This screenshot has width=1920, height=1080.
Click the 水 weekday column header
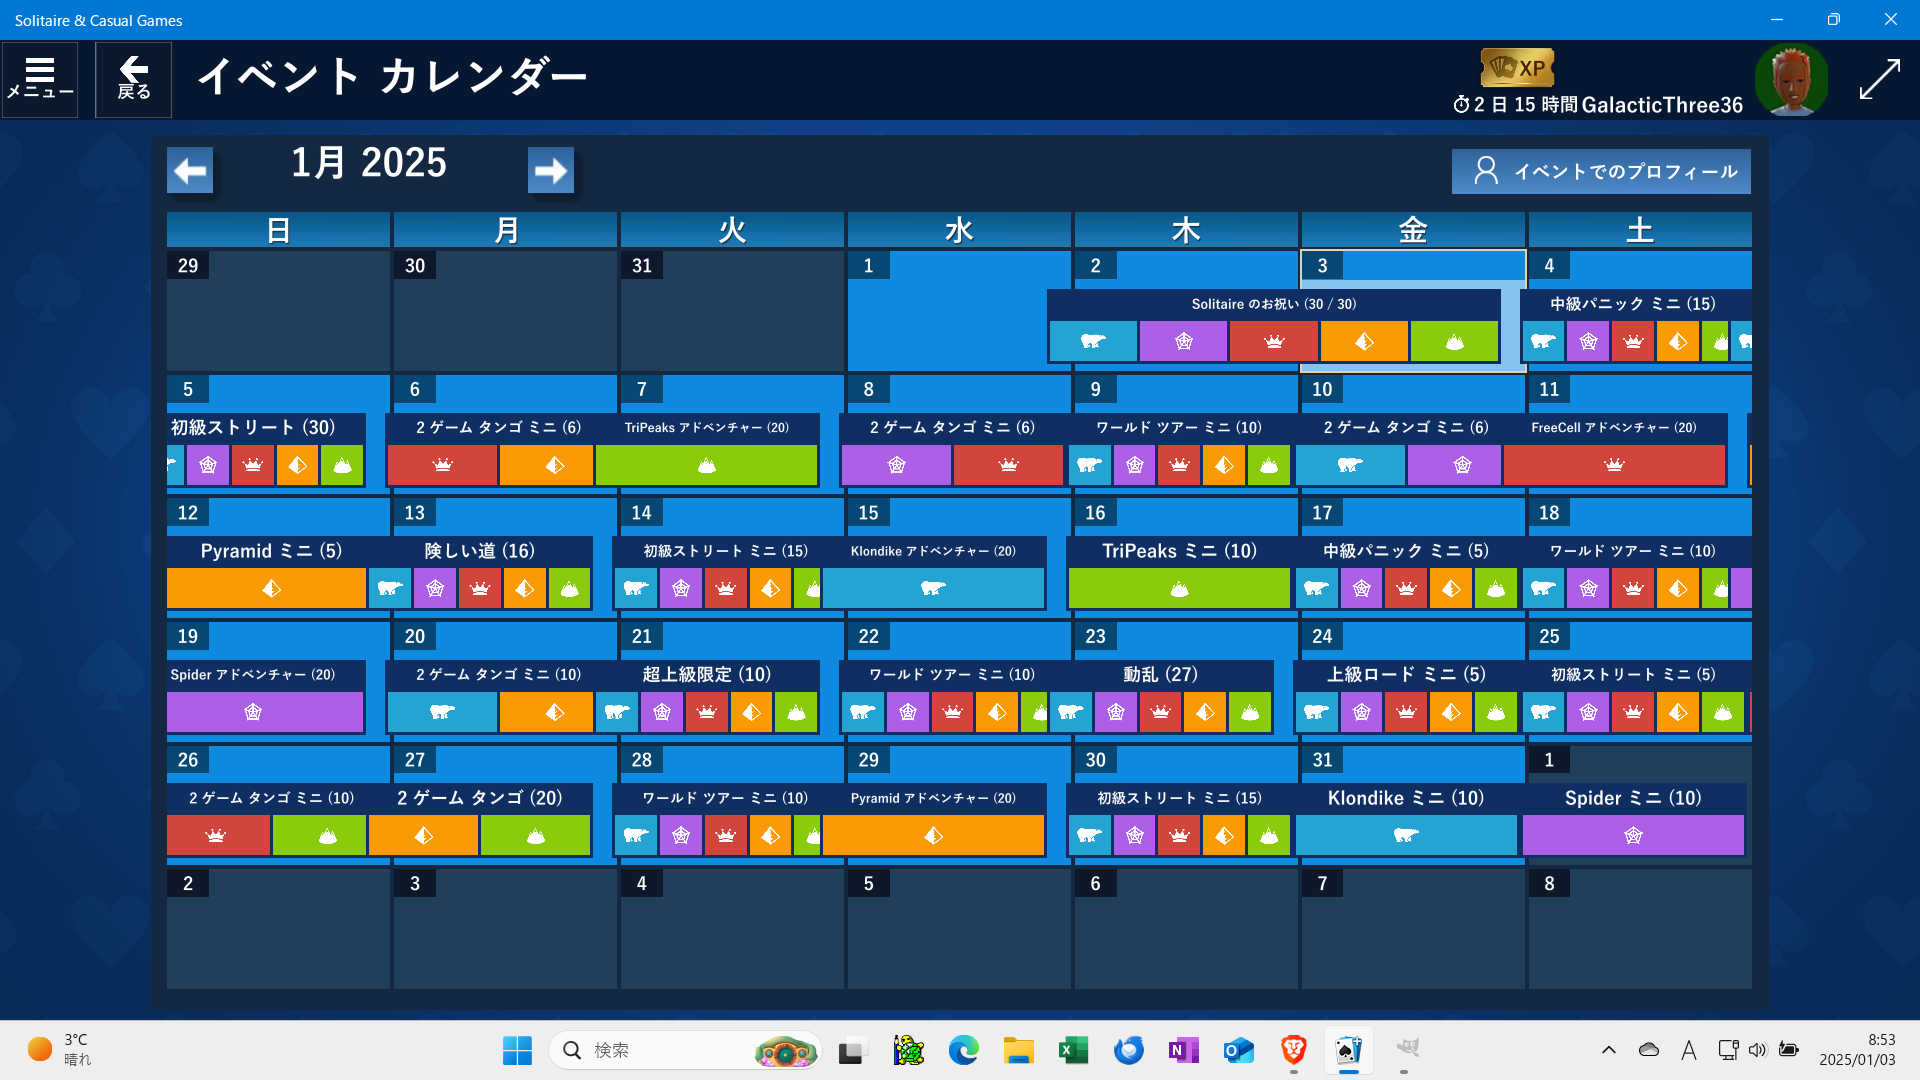959,230
